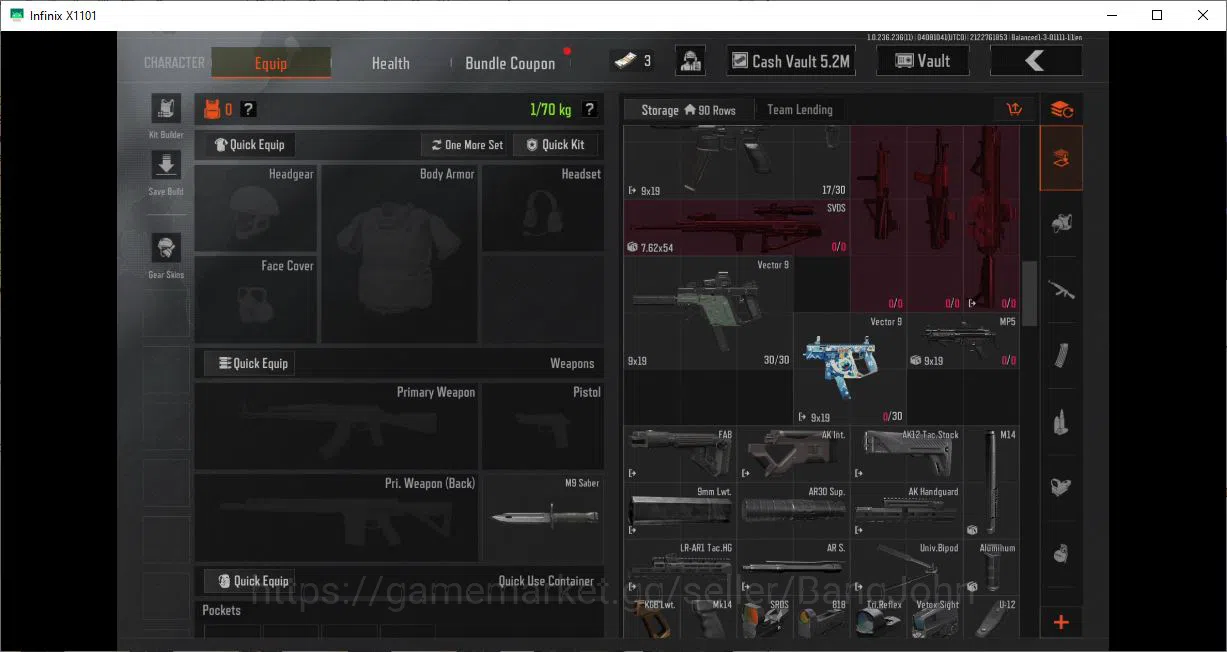Select the Mk14 grip item
Image resolution: width=1227 pixels, height=652 pixels.
click(710, 617)
